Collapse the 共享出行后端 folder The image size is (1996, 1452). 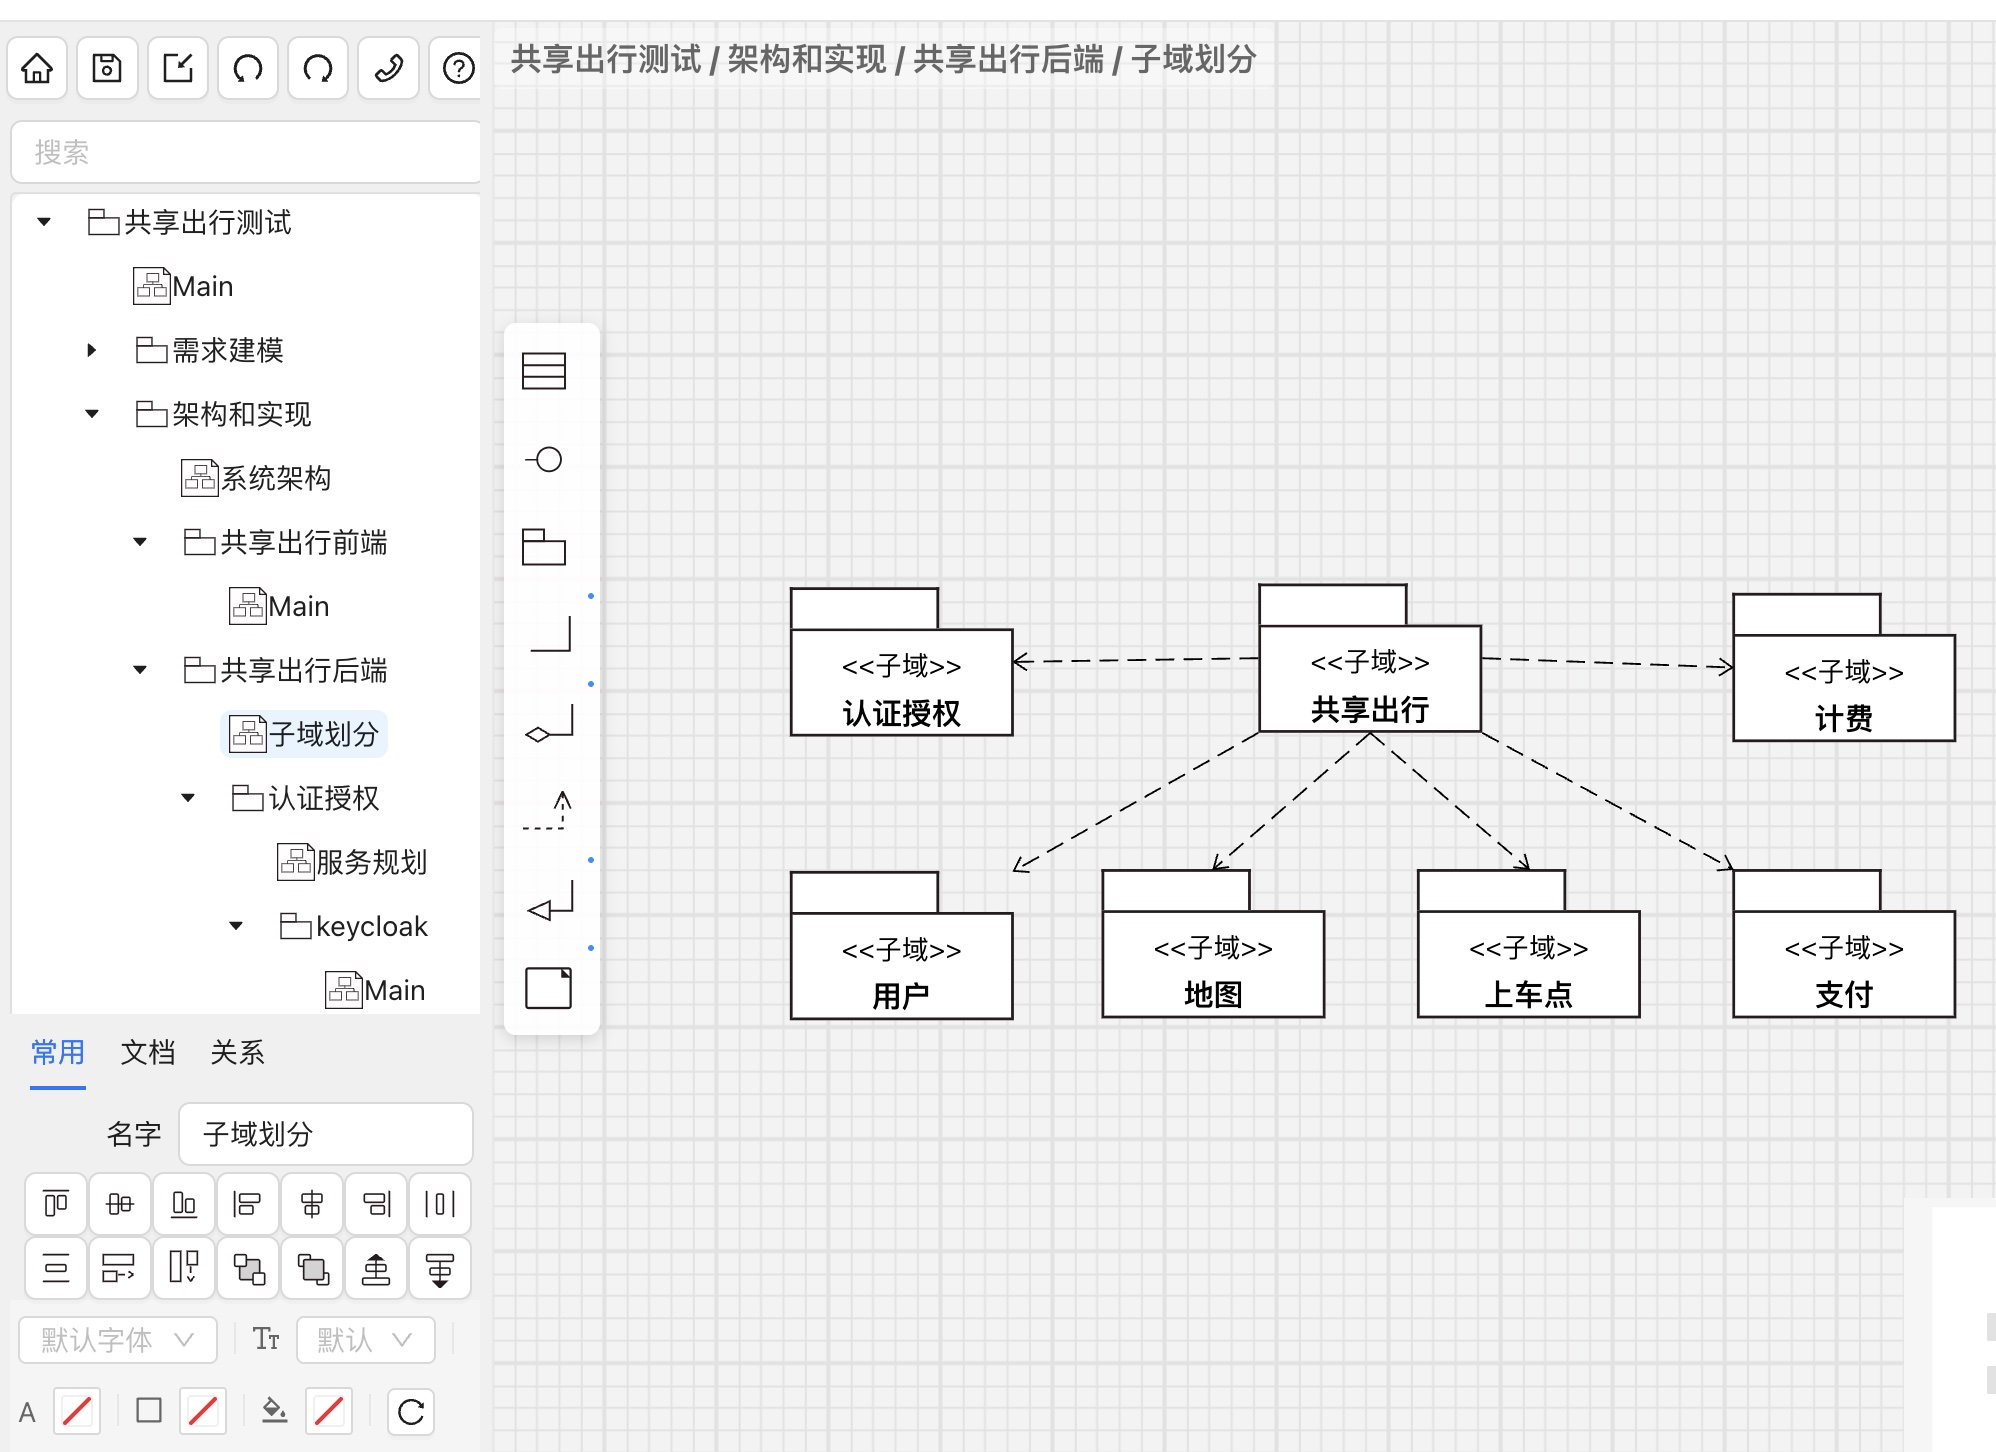(x=140, y=670)
